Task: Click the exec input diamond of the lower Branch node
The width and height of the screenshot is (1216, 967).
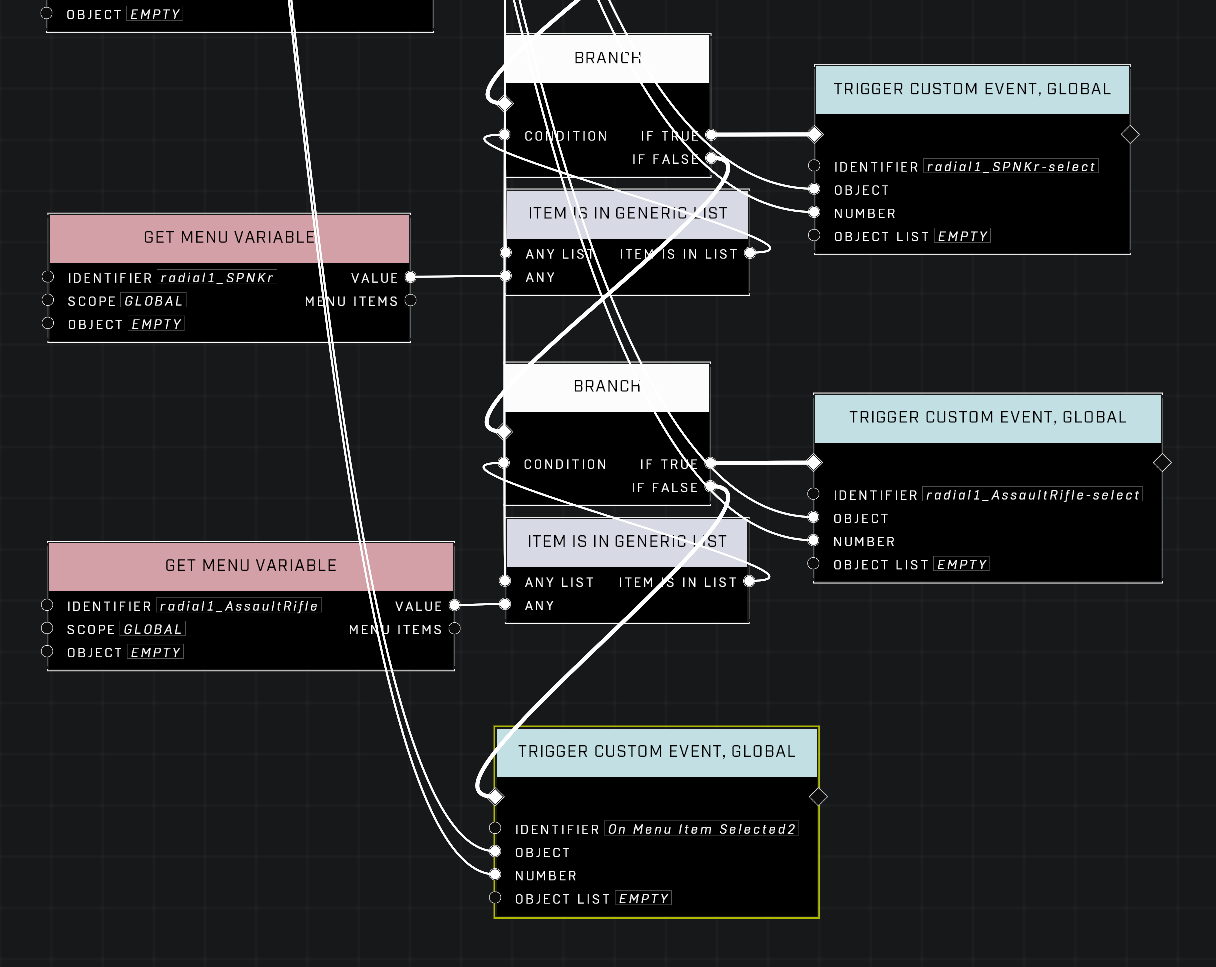Action: click(x=505, y=431)
